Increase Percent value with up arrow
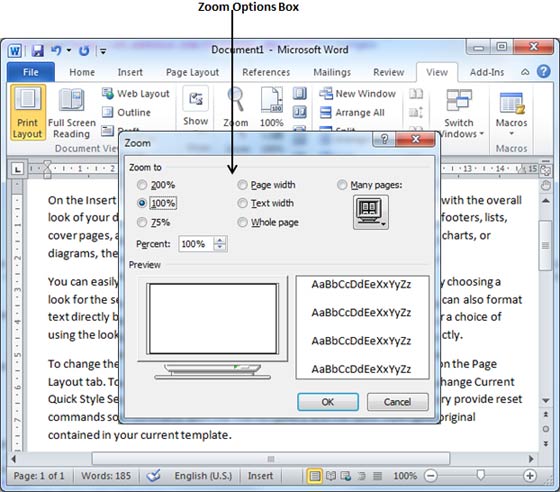 pos(220,240)
